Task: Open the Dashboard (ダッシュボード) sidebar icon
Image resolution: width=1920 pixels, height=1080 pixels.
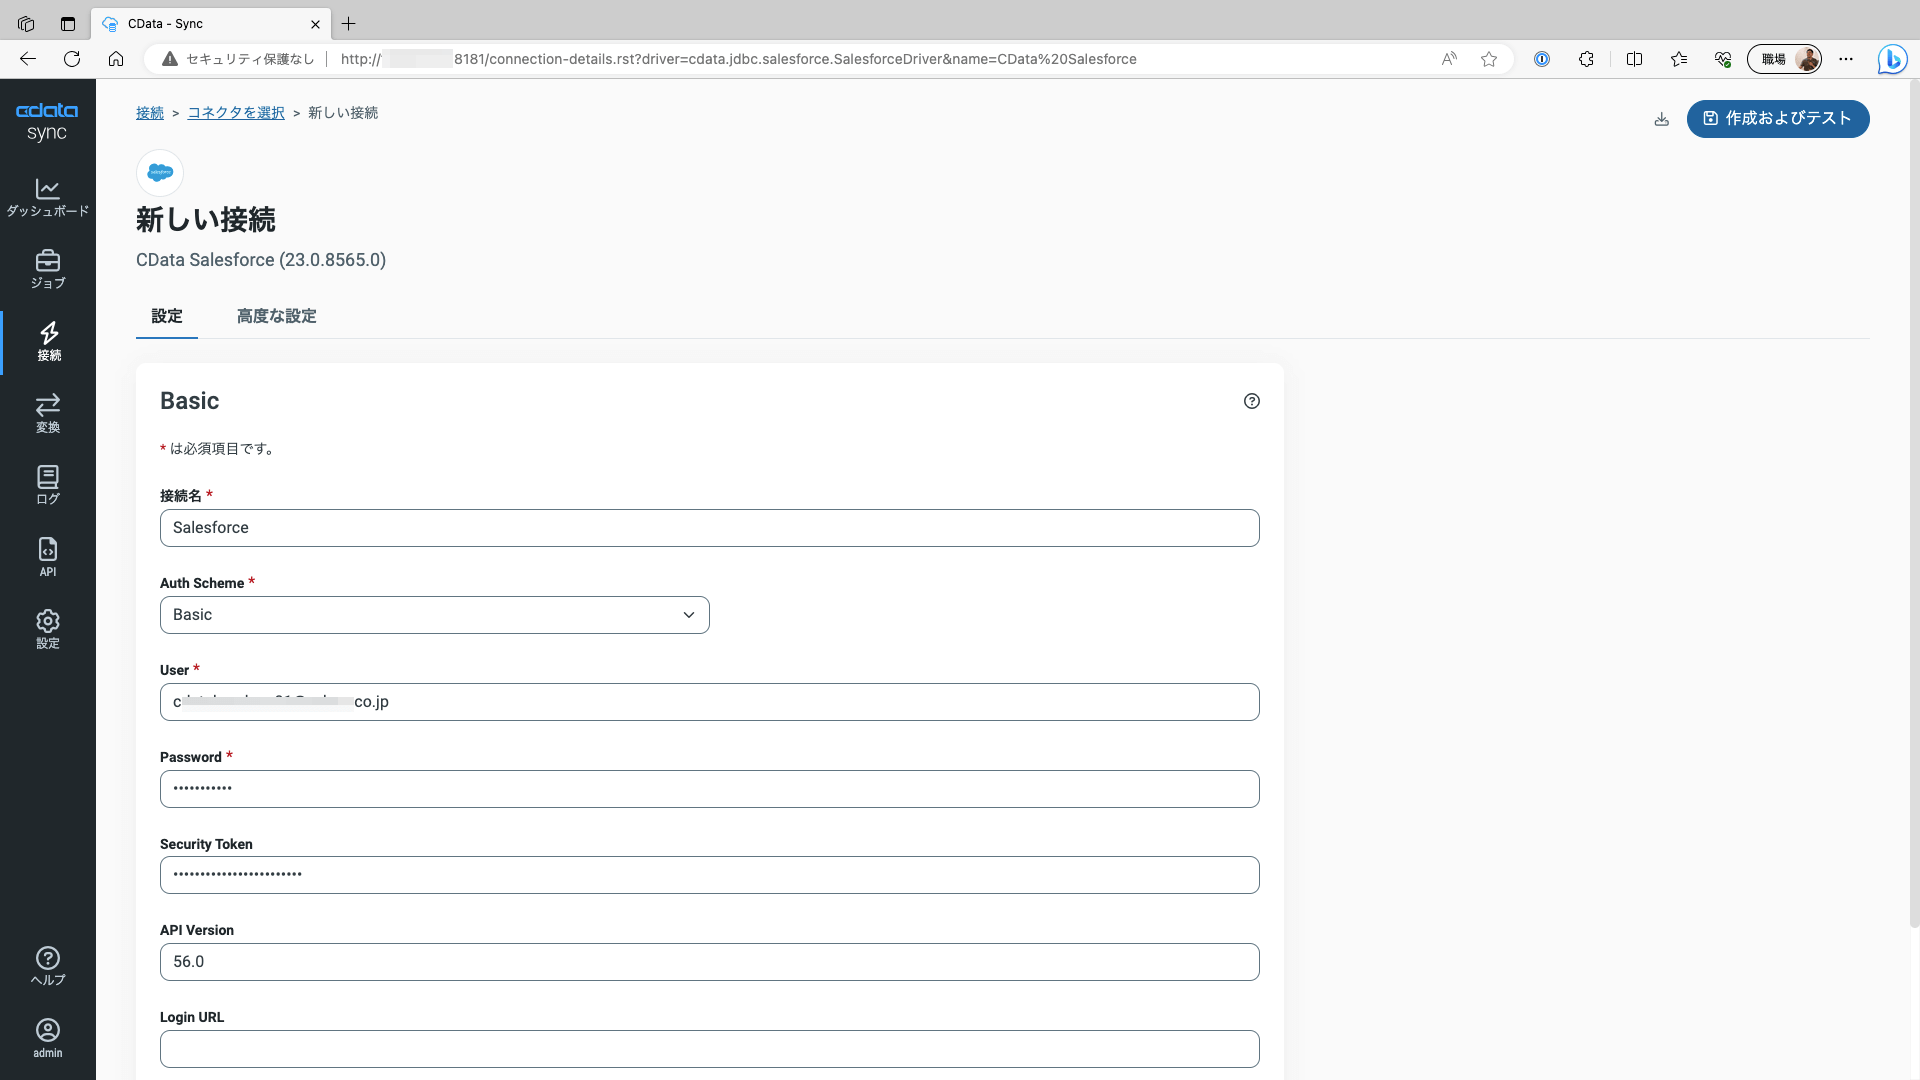Action: pos(47,197)
